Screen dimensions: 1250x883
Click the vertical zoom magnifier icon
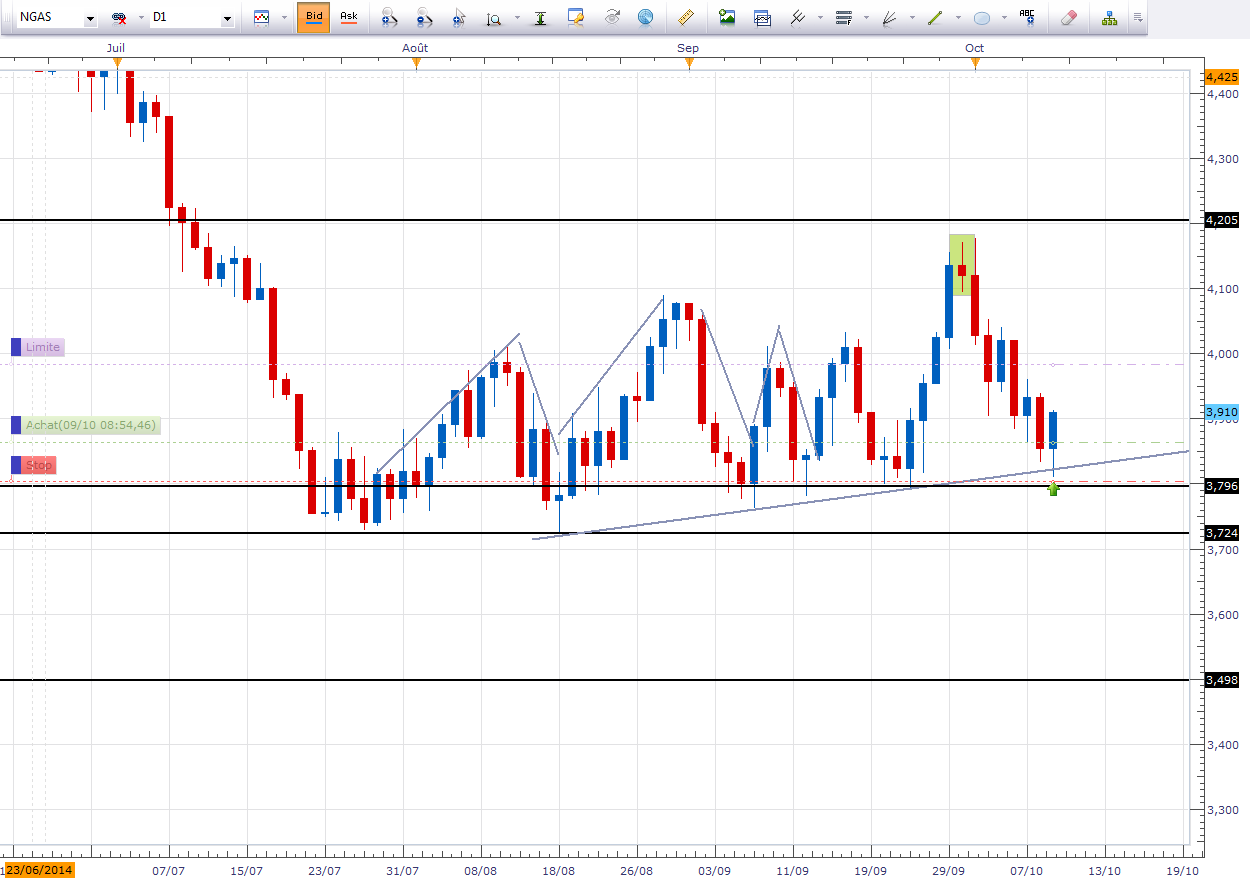tap(493, 18)
